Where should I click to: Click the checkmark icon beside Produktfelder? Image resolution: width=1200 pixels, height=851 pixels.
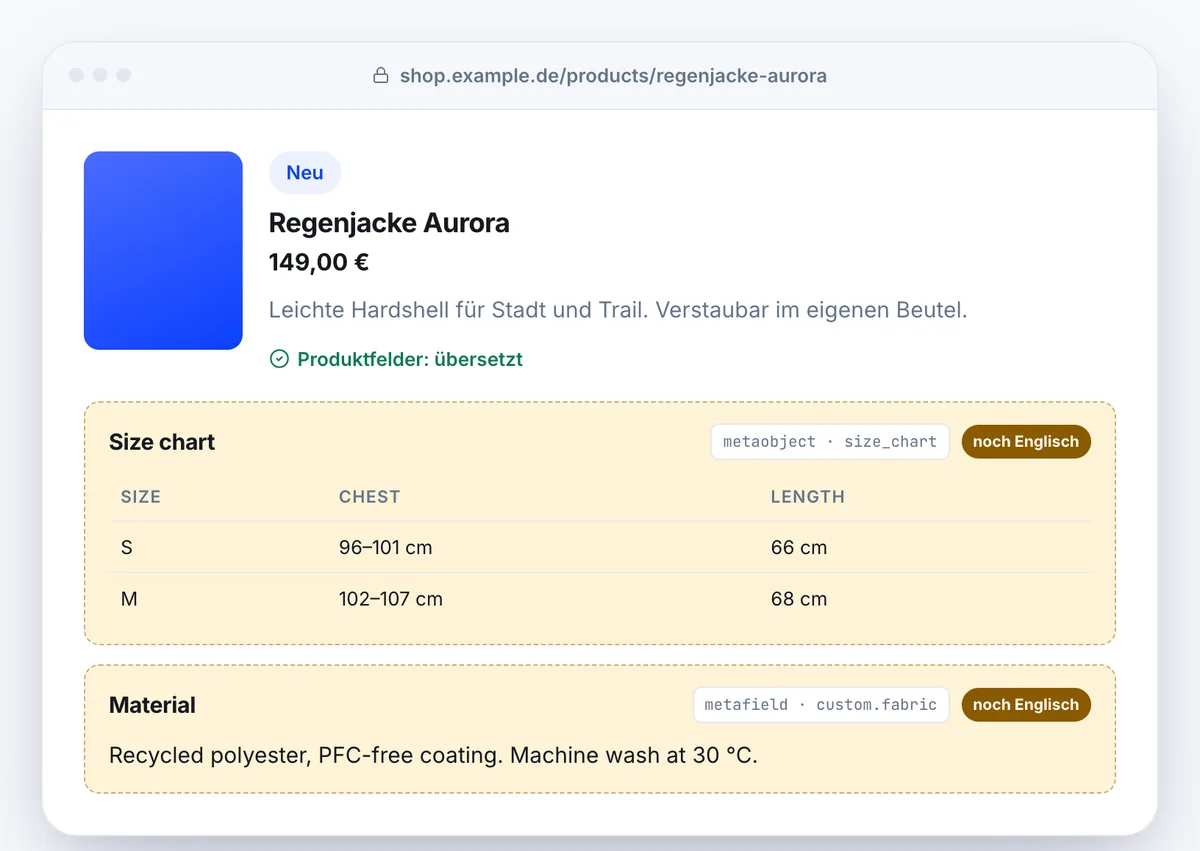[279, 359]
